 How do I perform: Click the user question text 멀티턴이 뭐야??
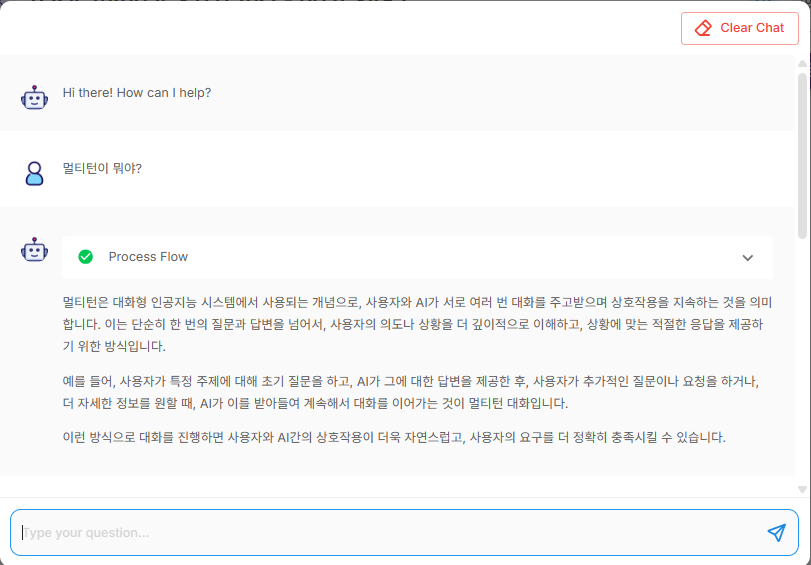click(x=102, y=168)
